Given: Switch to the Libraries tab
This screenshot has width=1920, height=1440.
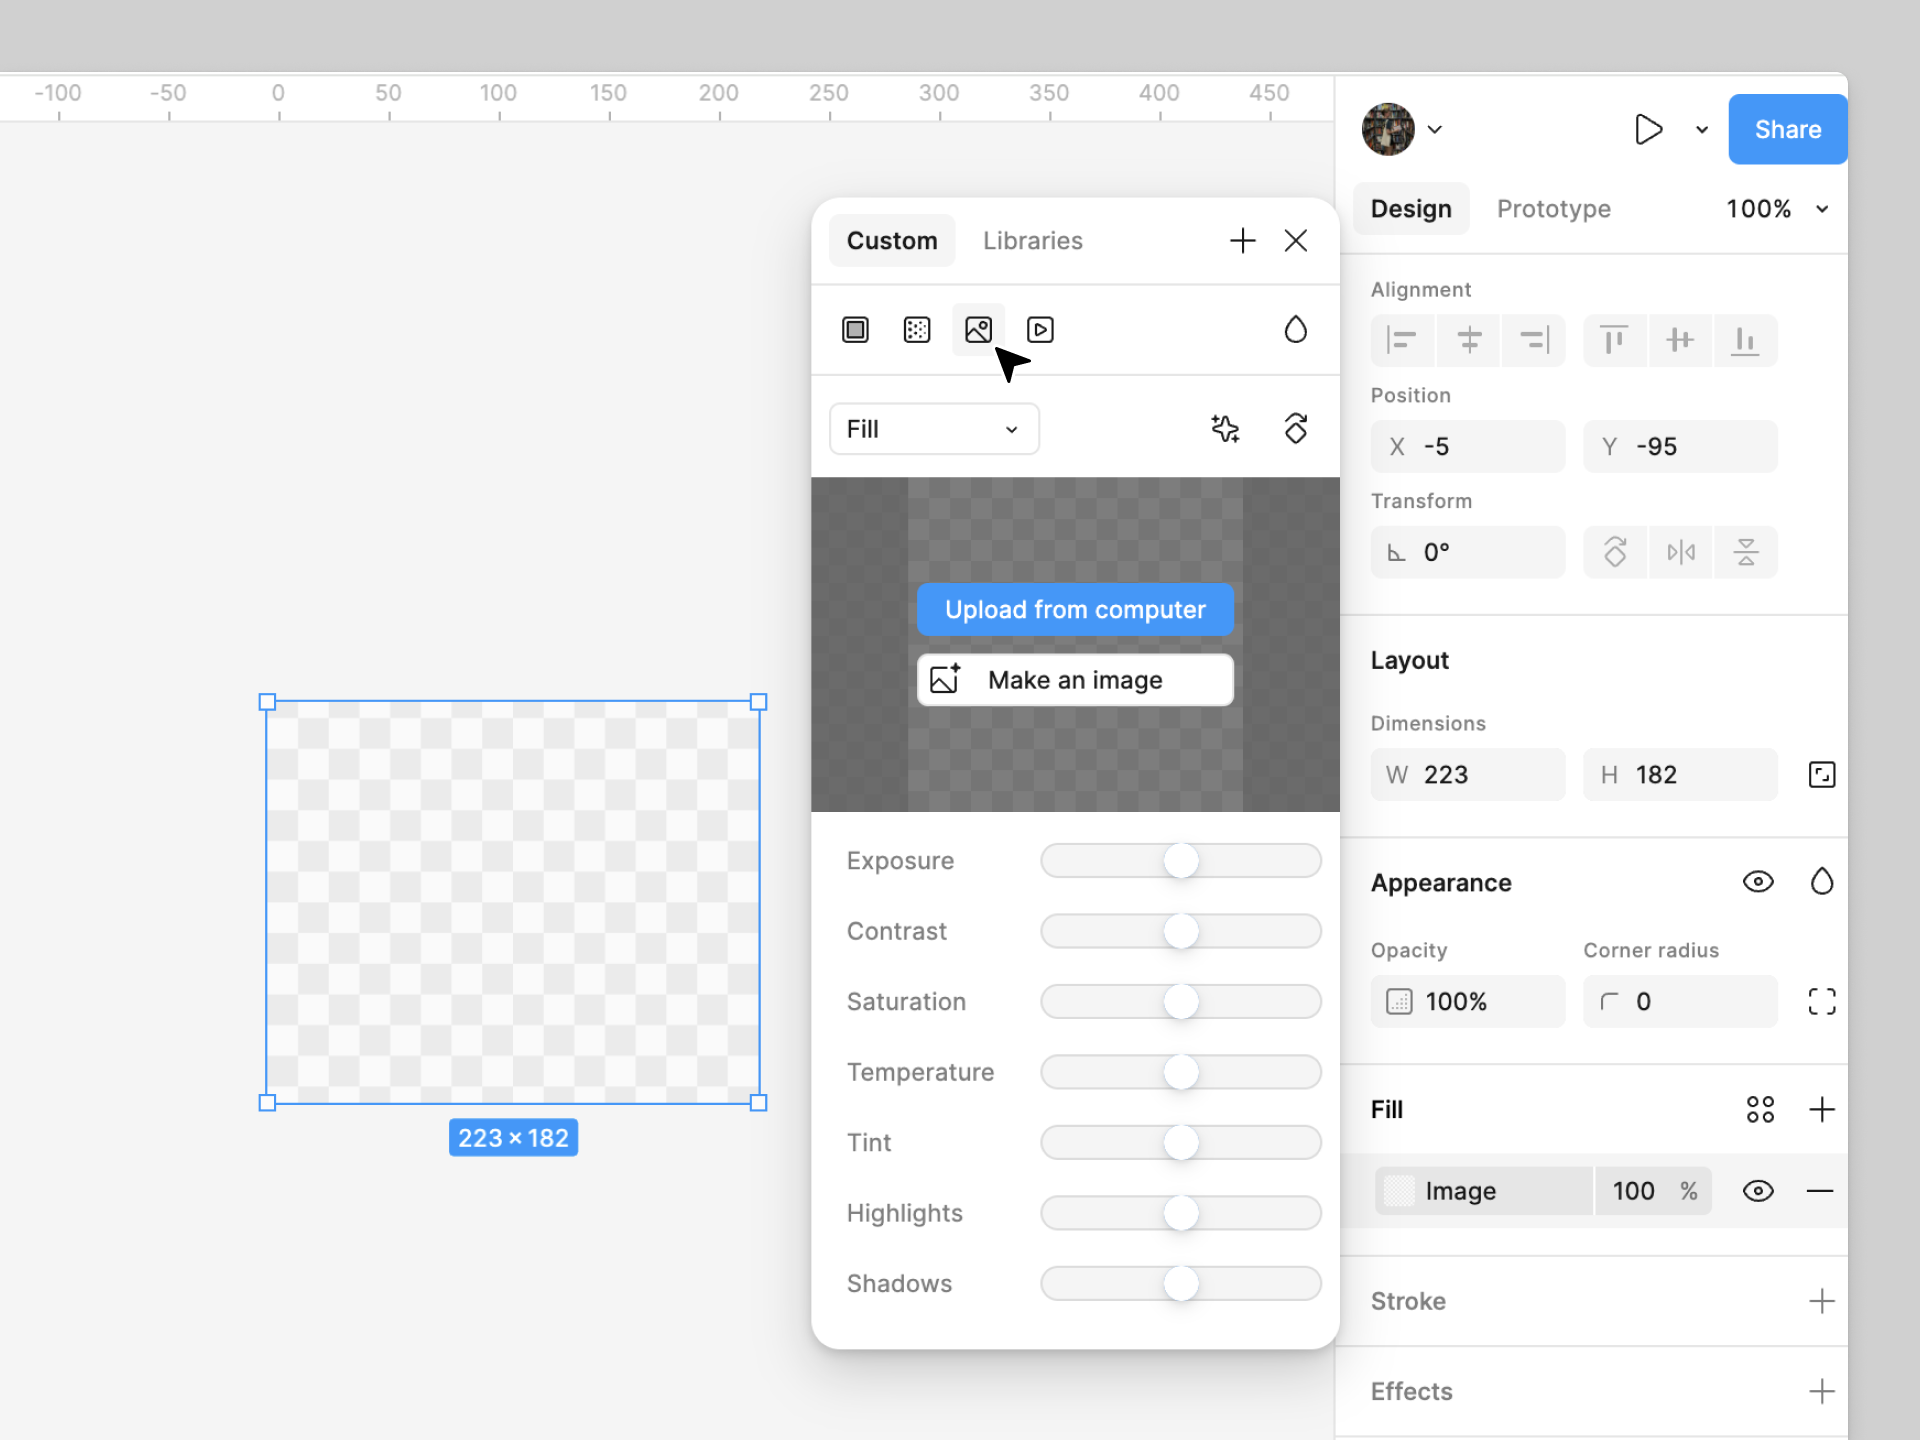Looking at the screenshot, I should coord(1034,239).
